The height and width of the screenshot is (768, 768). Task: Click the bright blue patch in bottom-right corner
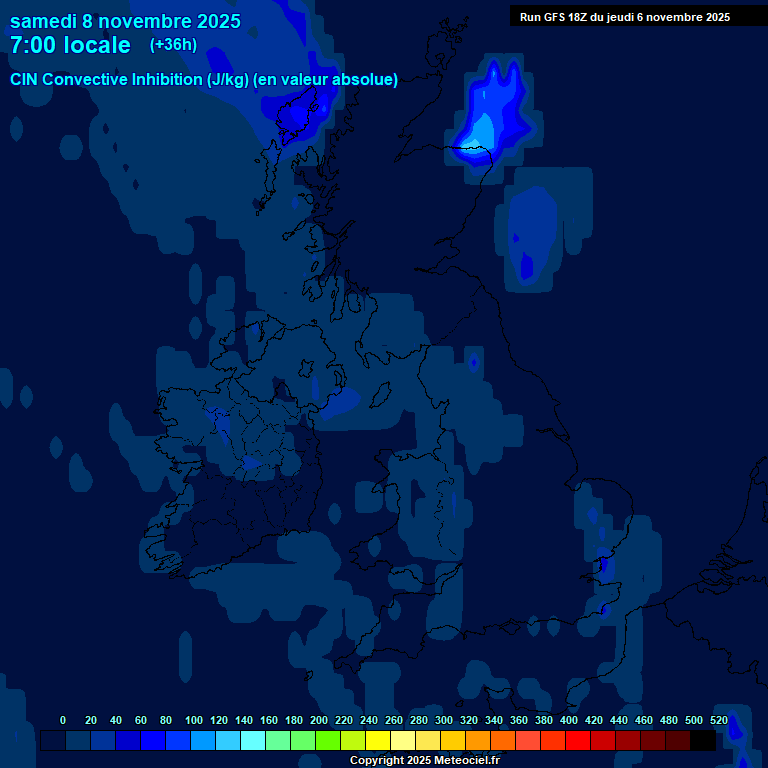click(737, 730)
